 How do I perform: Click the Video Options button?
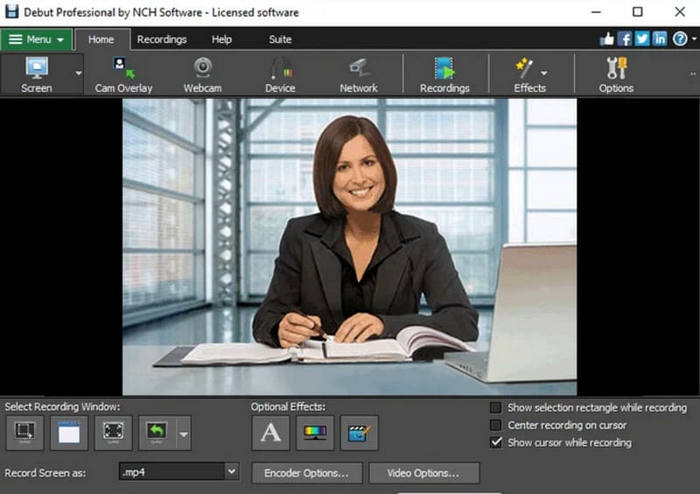pos(424,473)
